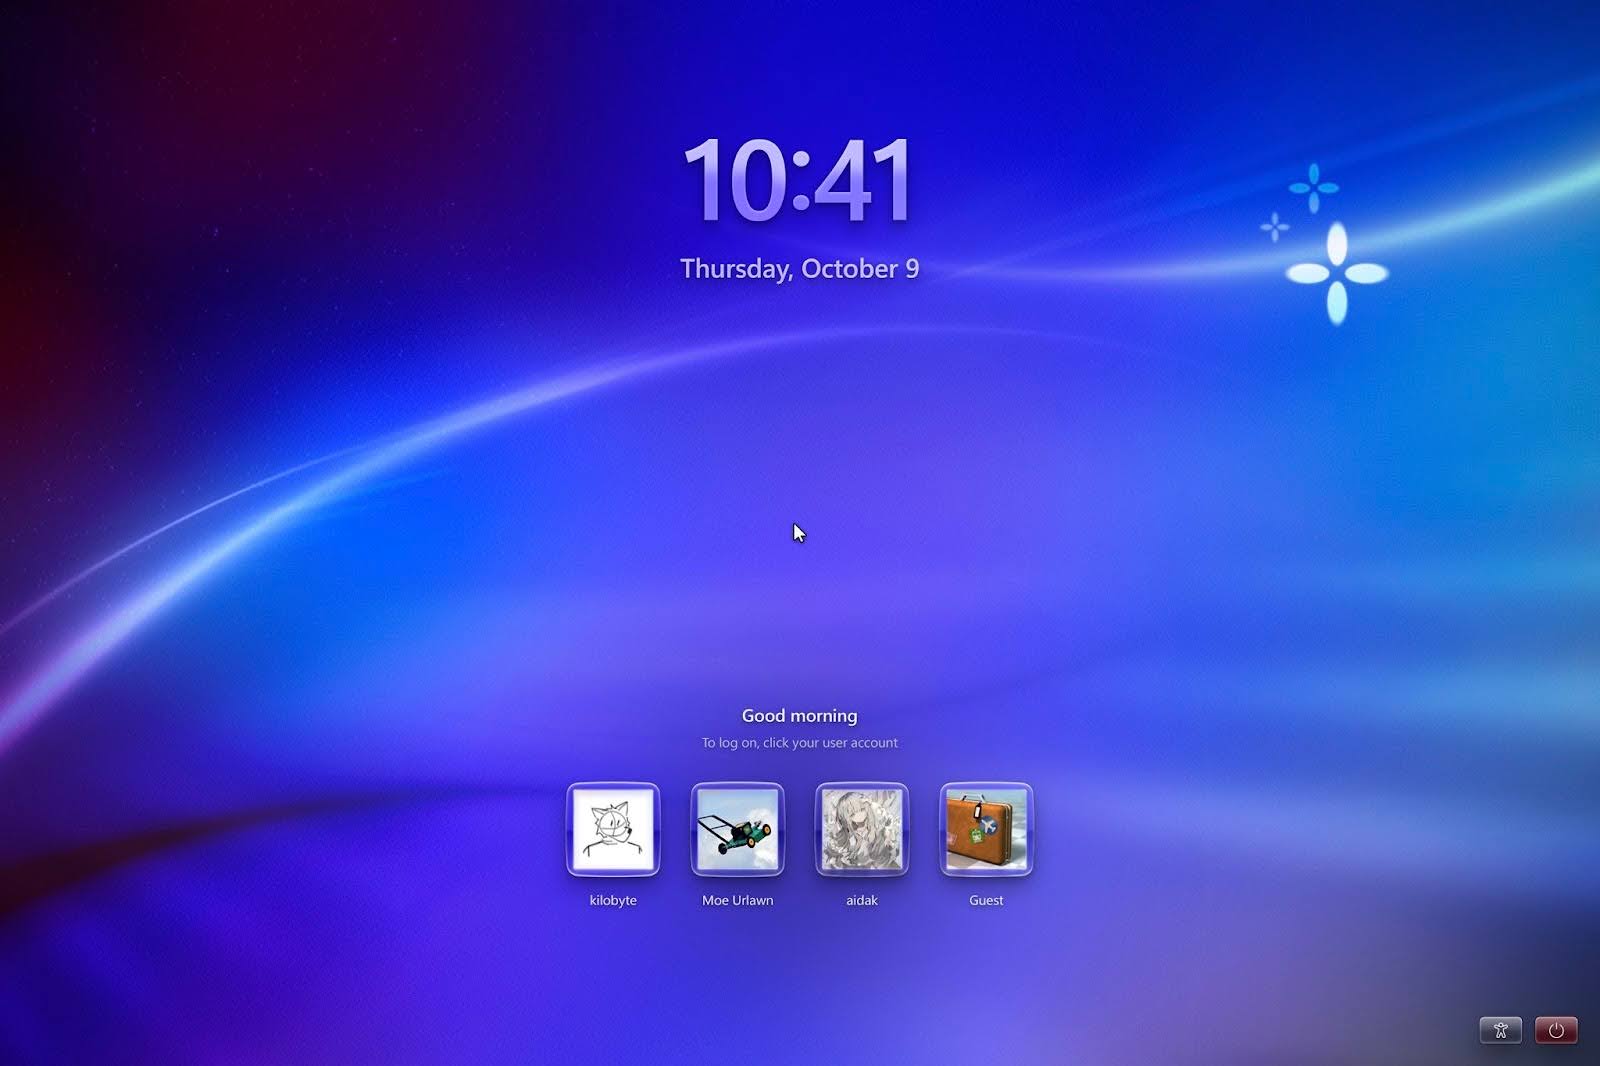Pick the aidak account avatar
This screenshot has height=1066, width=1600.
(x=862, y=829)
